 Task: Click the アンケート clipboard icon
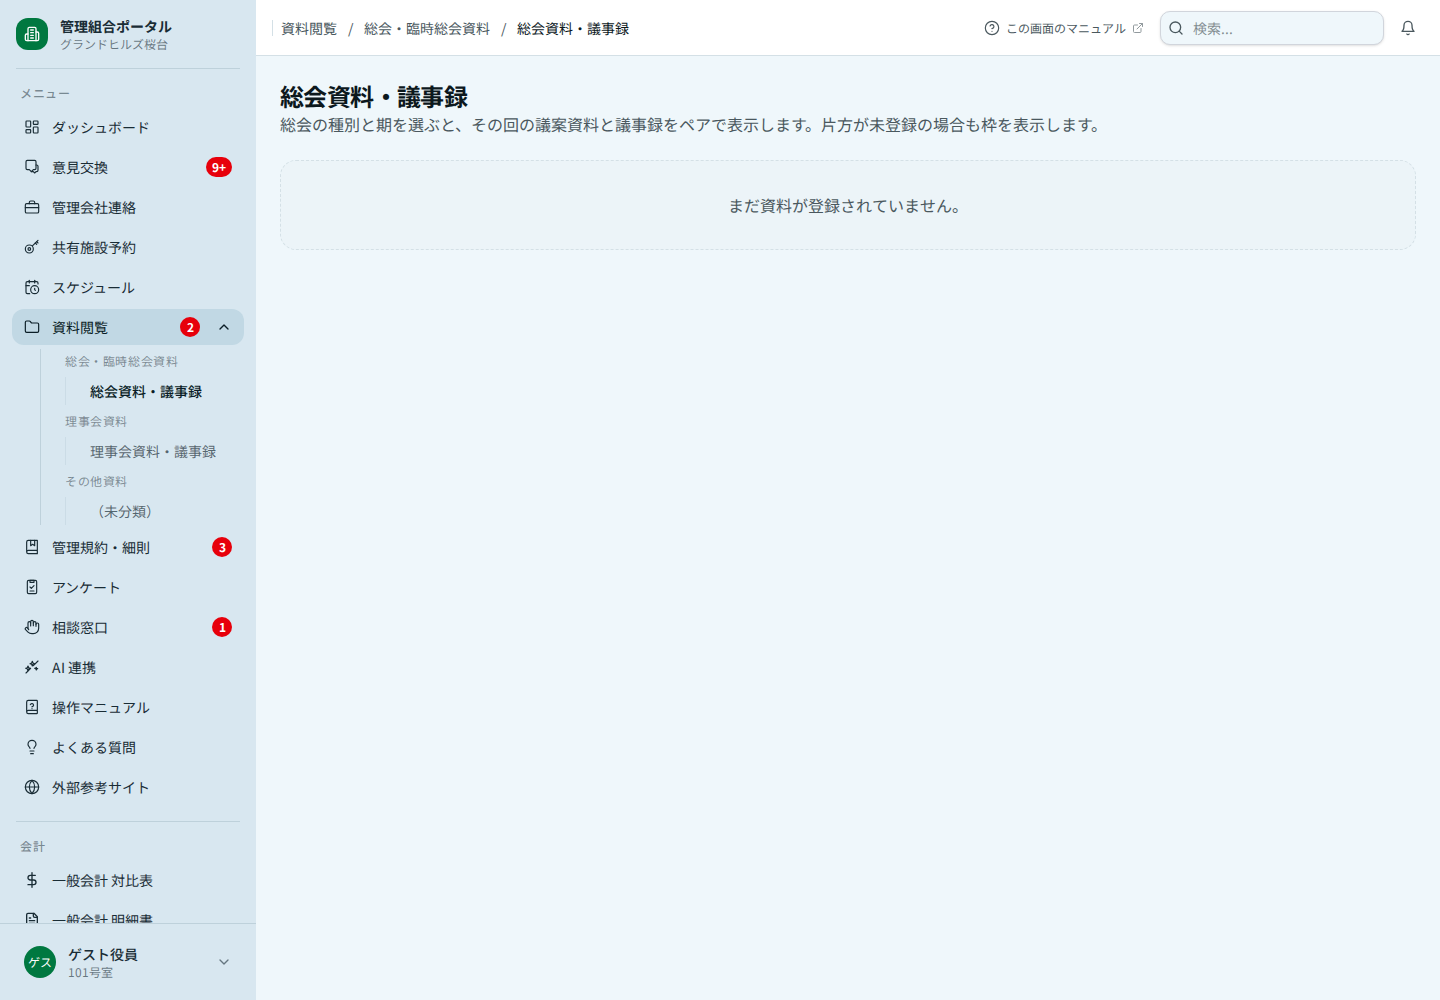pyautogui.click(x=32, y=587)
